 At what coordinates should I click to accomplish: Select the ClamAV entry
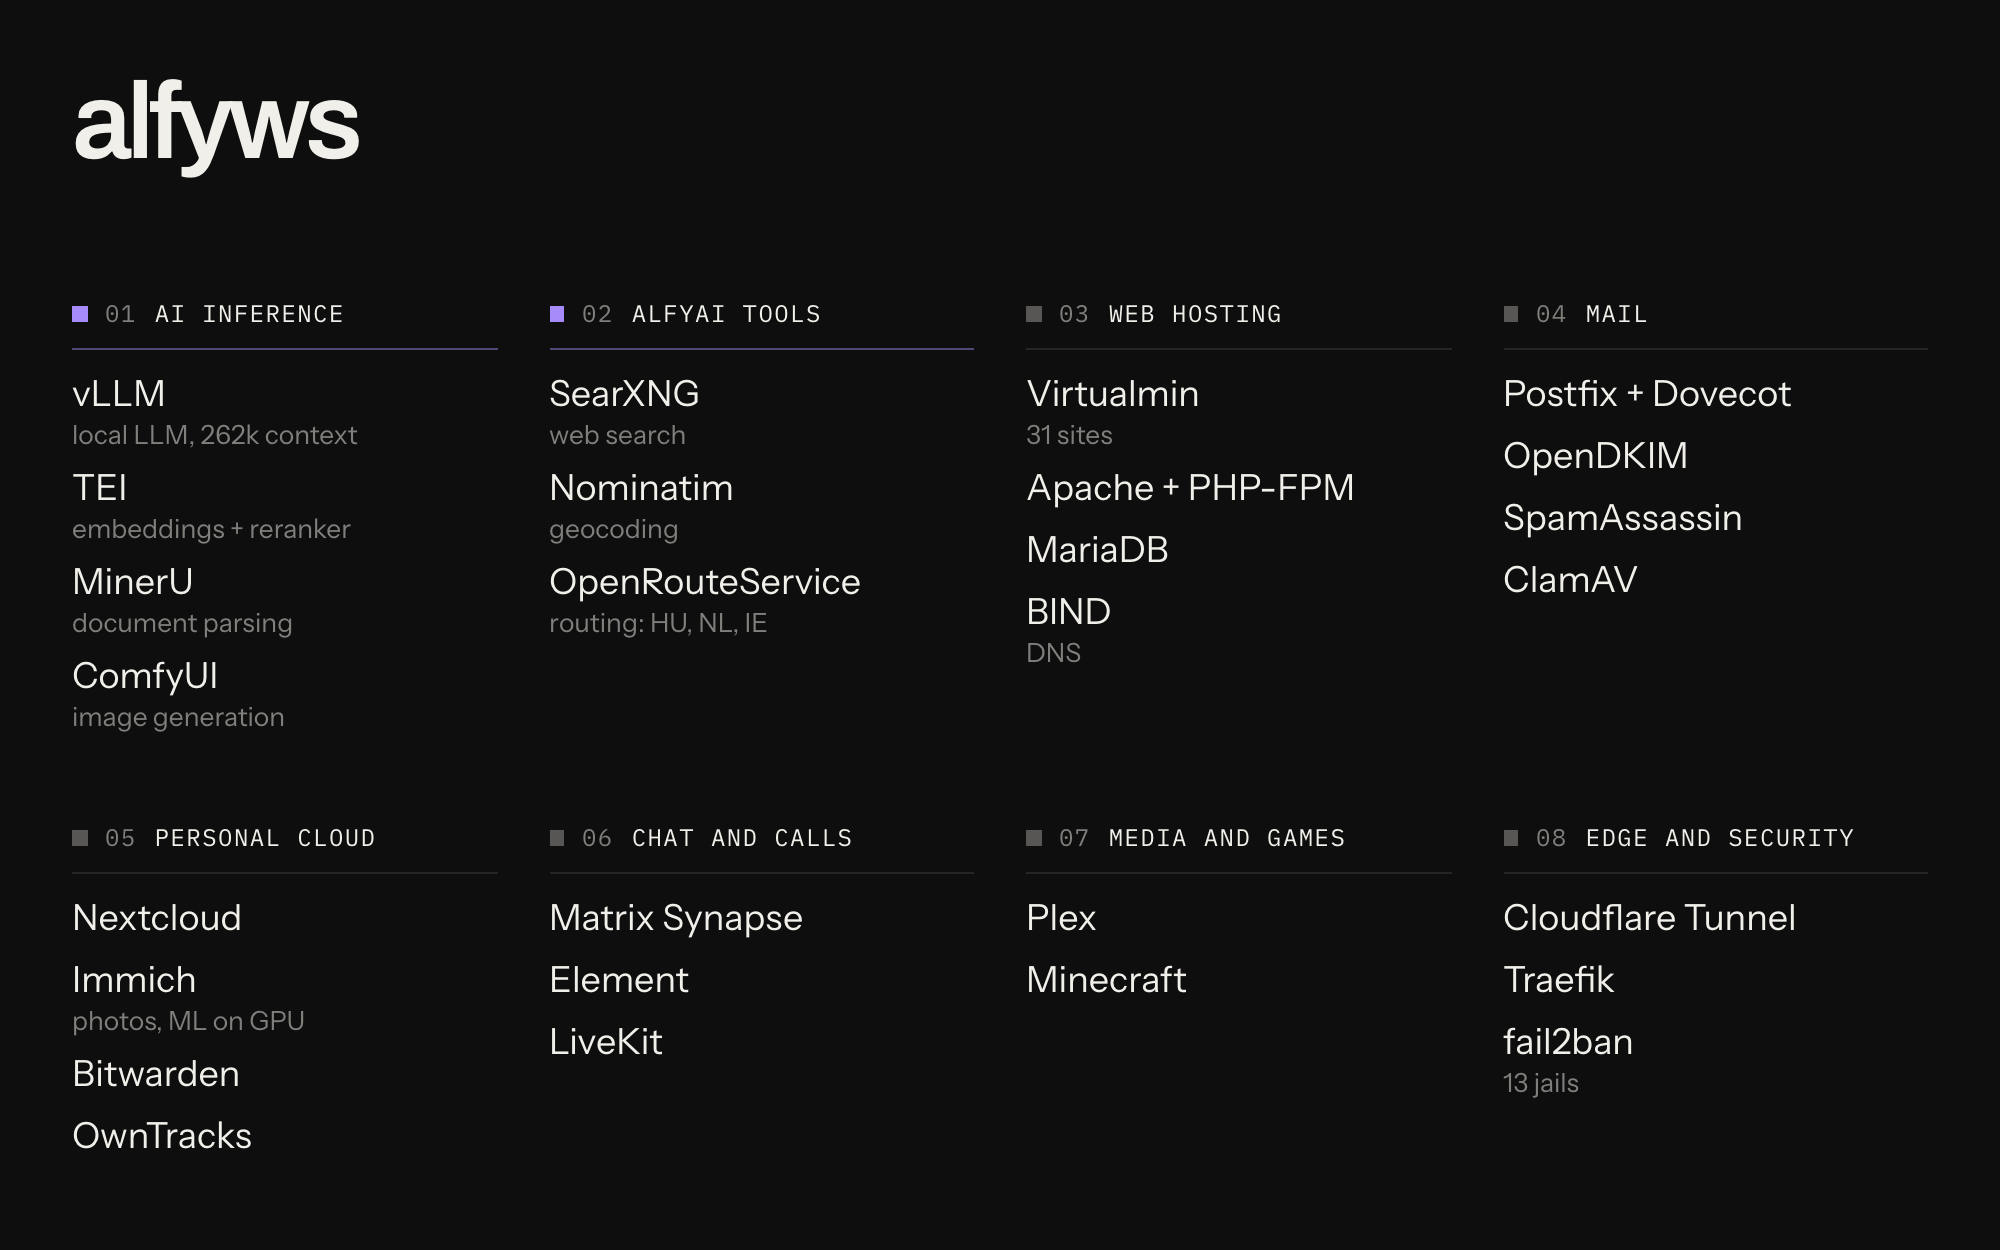tap(1570, 580)
